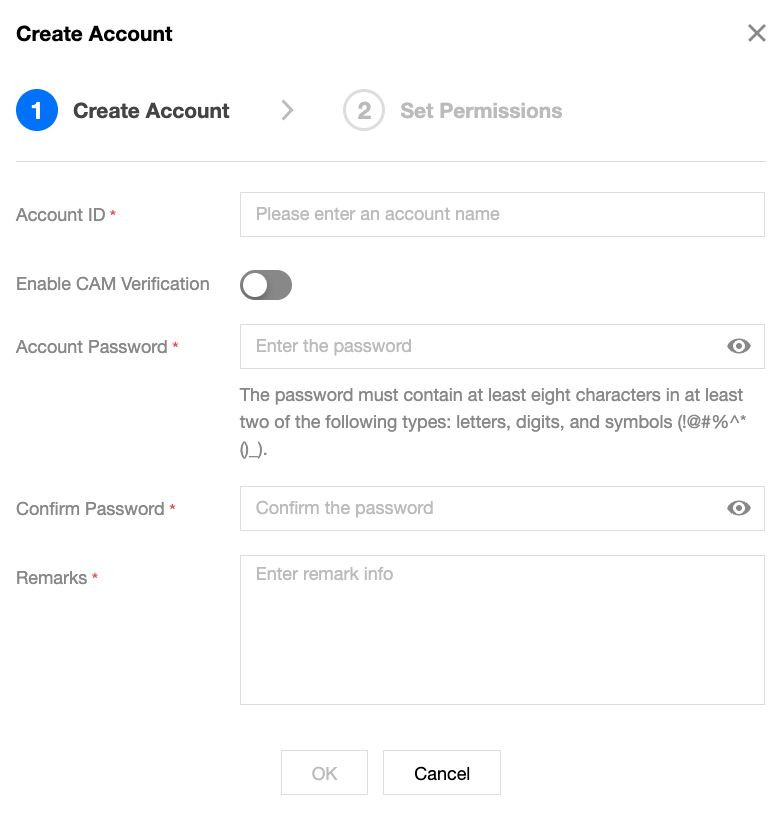This screenshot has width=784, height=822.
Task: Focus the Account ID input field
Action: (502, 214)
